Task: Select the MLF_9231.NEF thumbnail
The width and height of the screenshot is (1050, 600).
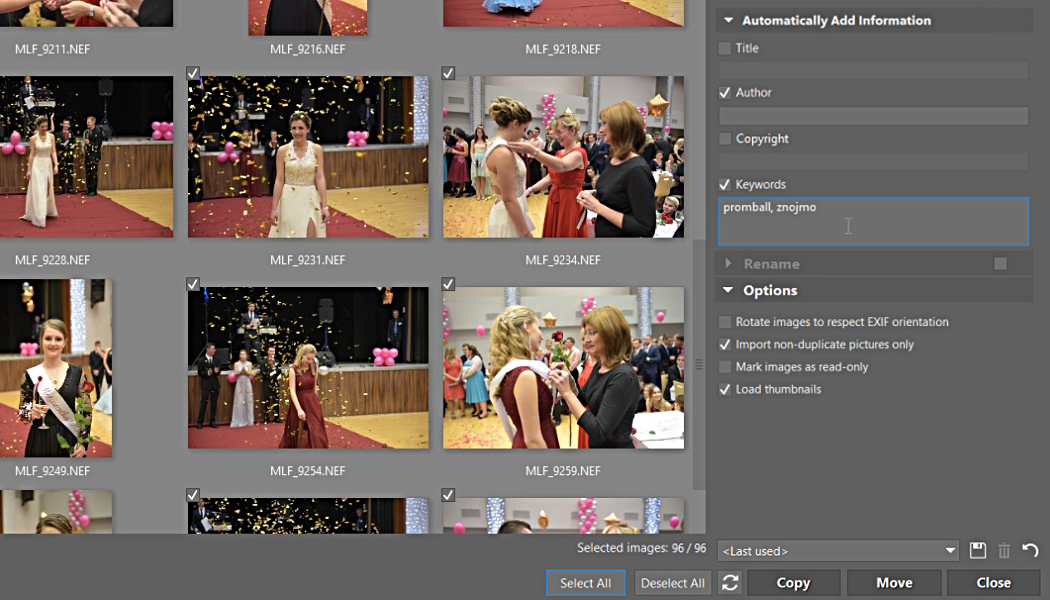Action: (308, 157)
